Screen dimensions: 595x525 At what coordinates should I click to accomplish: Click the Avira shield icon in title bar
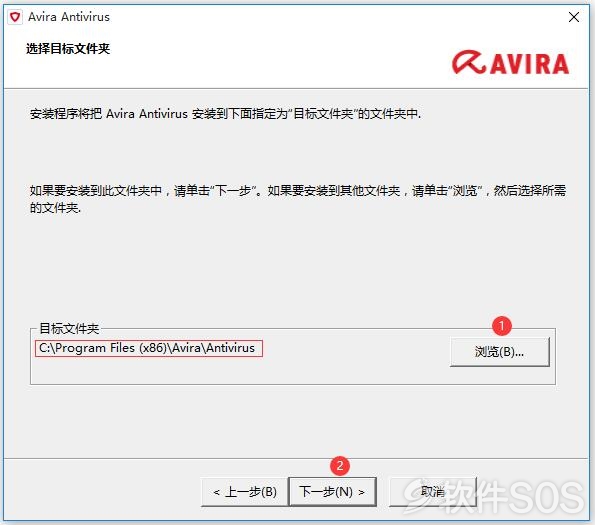click(15, 17)
